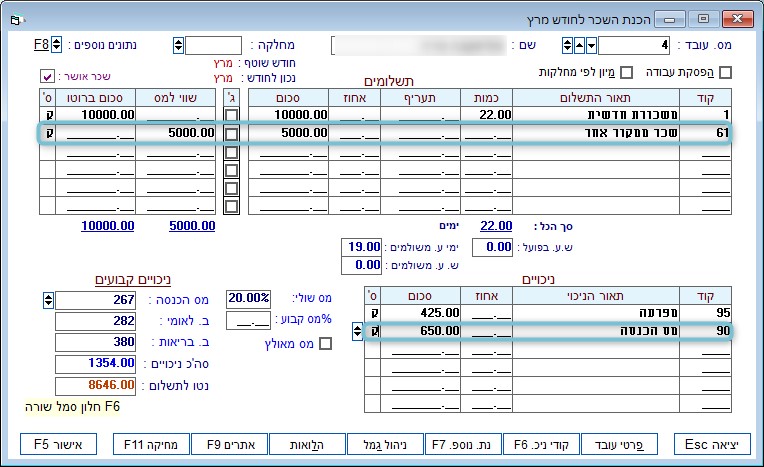The width and height of the screenshot is (764, 467).
Task: Check the ג' box for שכר ממקור אחר row
Action: 231,134
